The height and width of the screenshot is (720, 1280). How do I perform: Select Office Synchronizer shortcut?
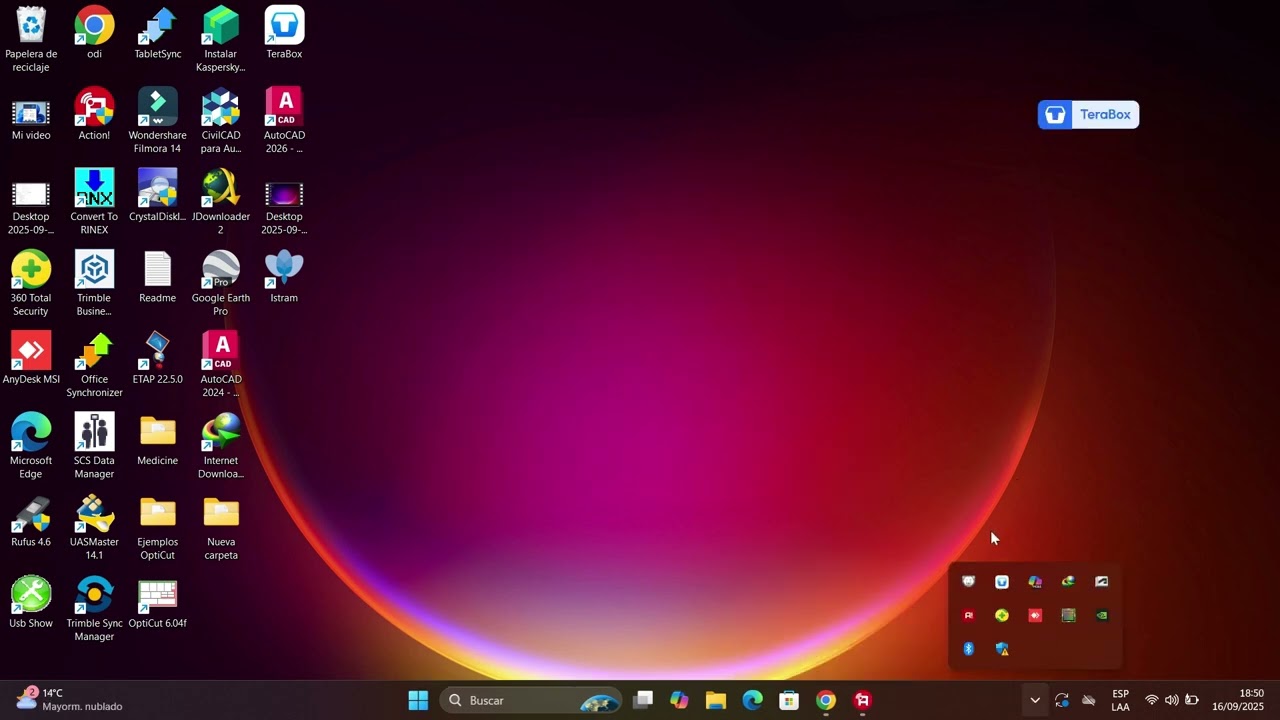pos(94,365)
